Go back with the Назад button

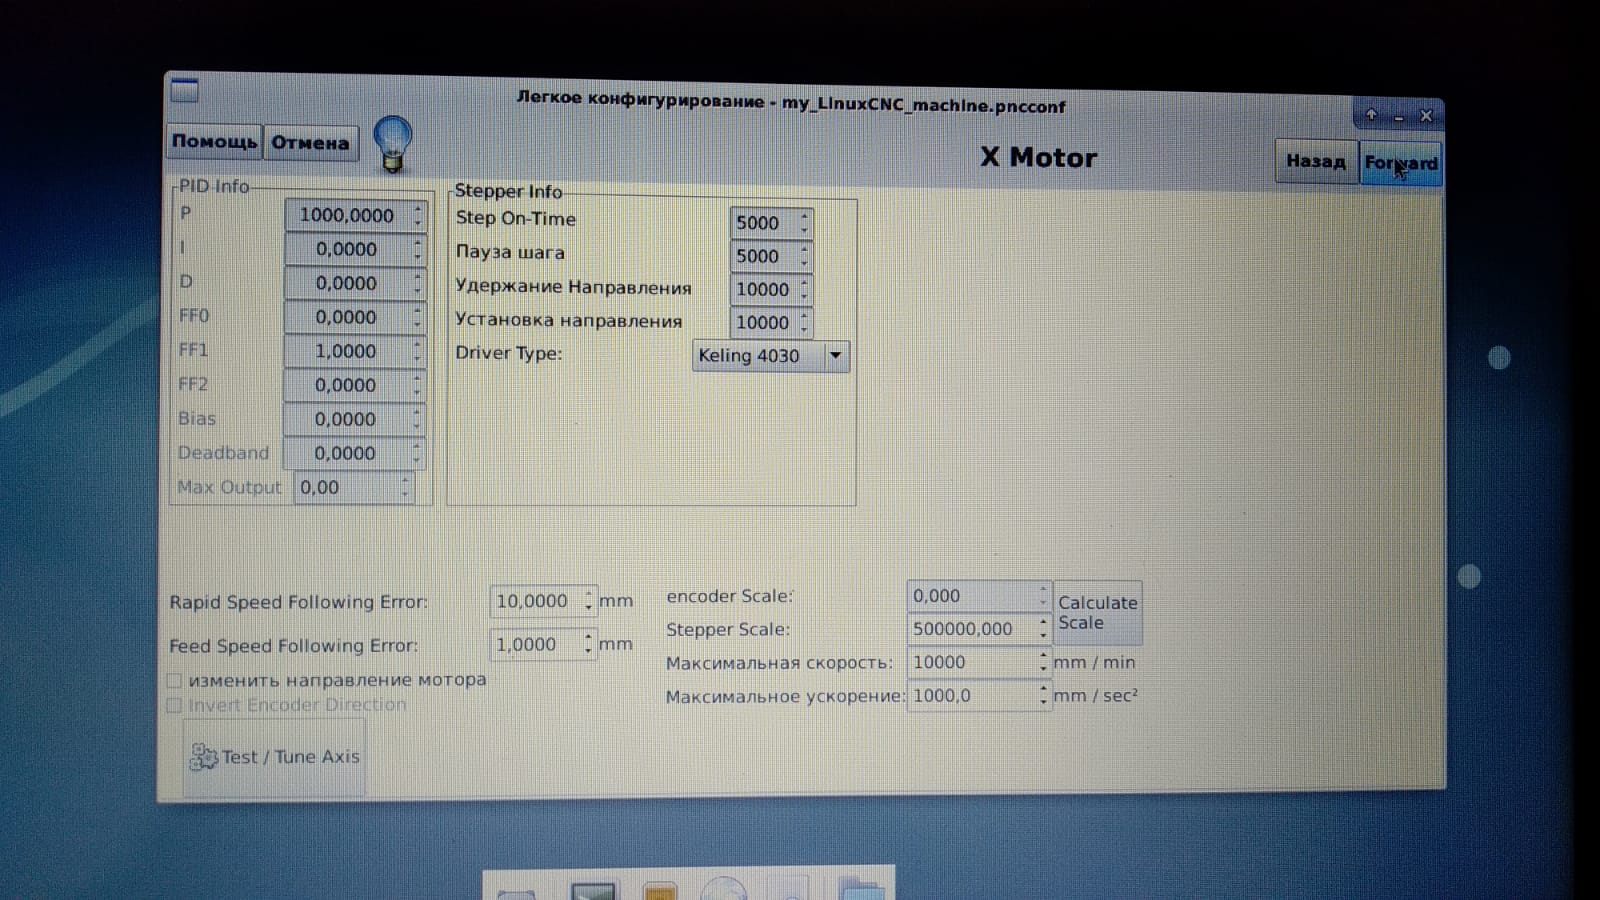[x=1315, y=161]
